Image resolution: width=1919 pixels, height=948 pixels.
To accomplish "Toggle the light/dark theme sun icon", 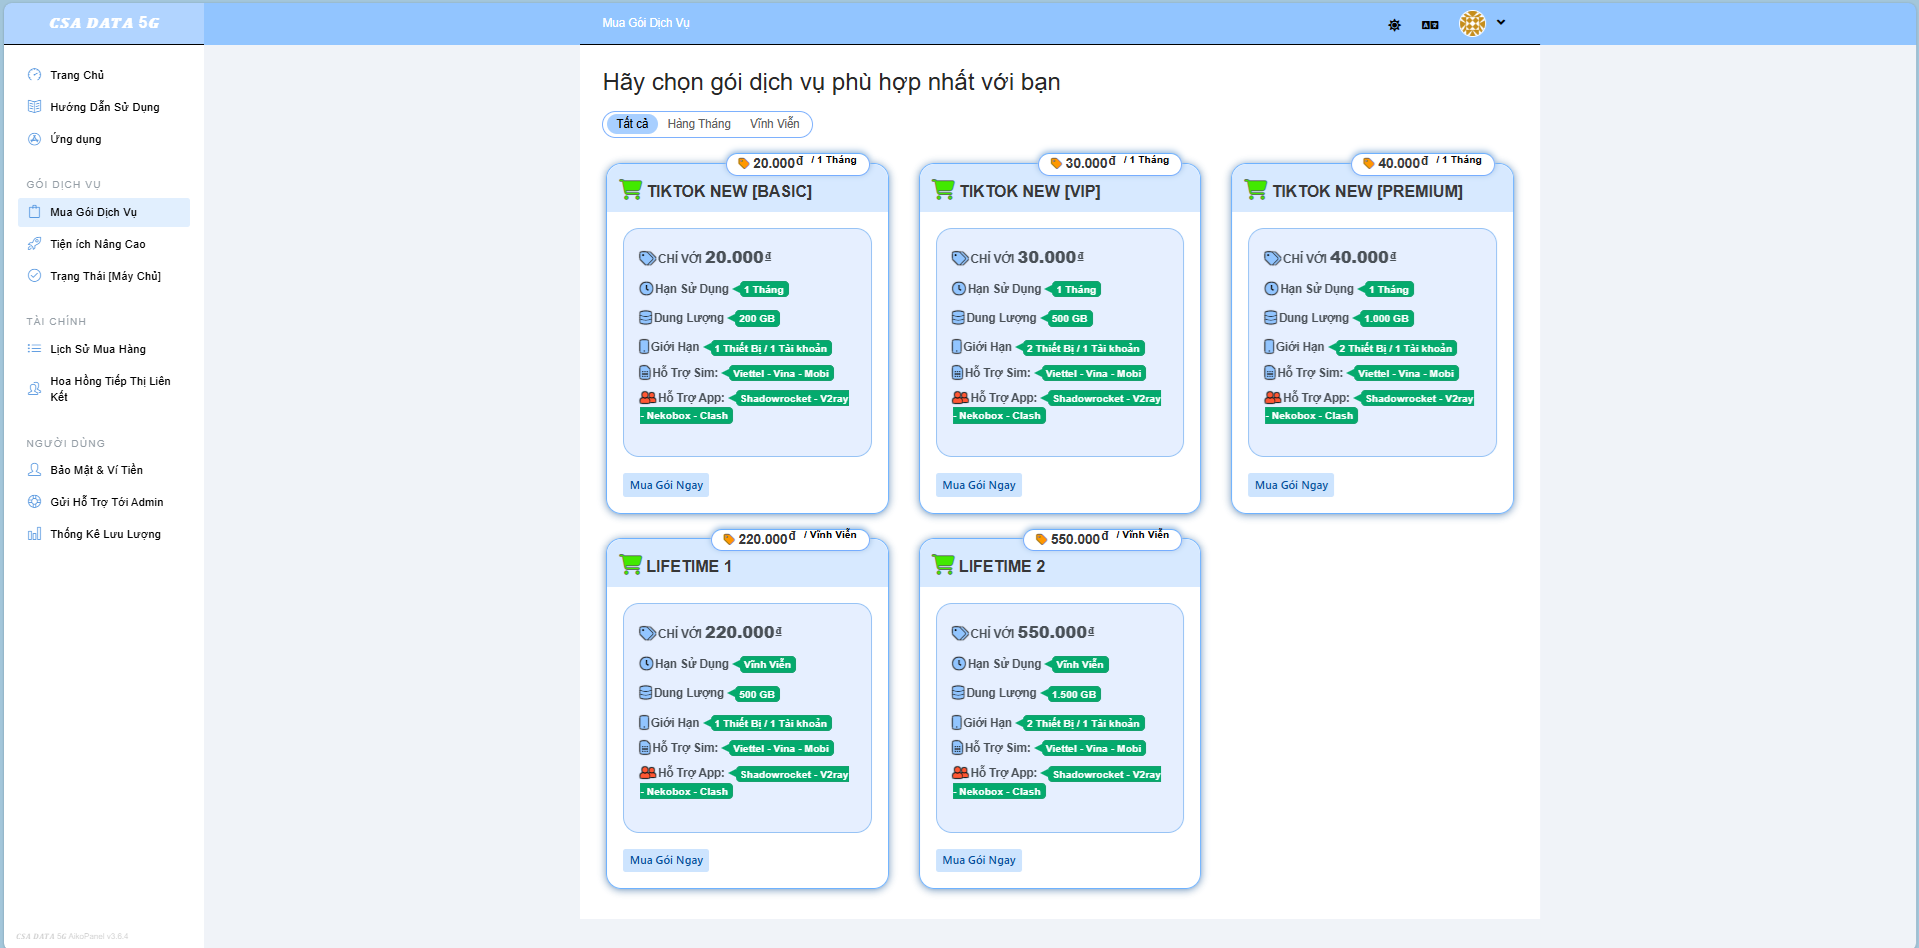I will (1394, 25).
